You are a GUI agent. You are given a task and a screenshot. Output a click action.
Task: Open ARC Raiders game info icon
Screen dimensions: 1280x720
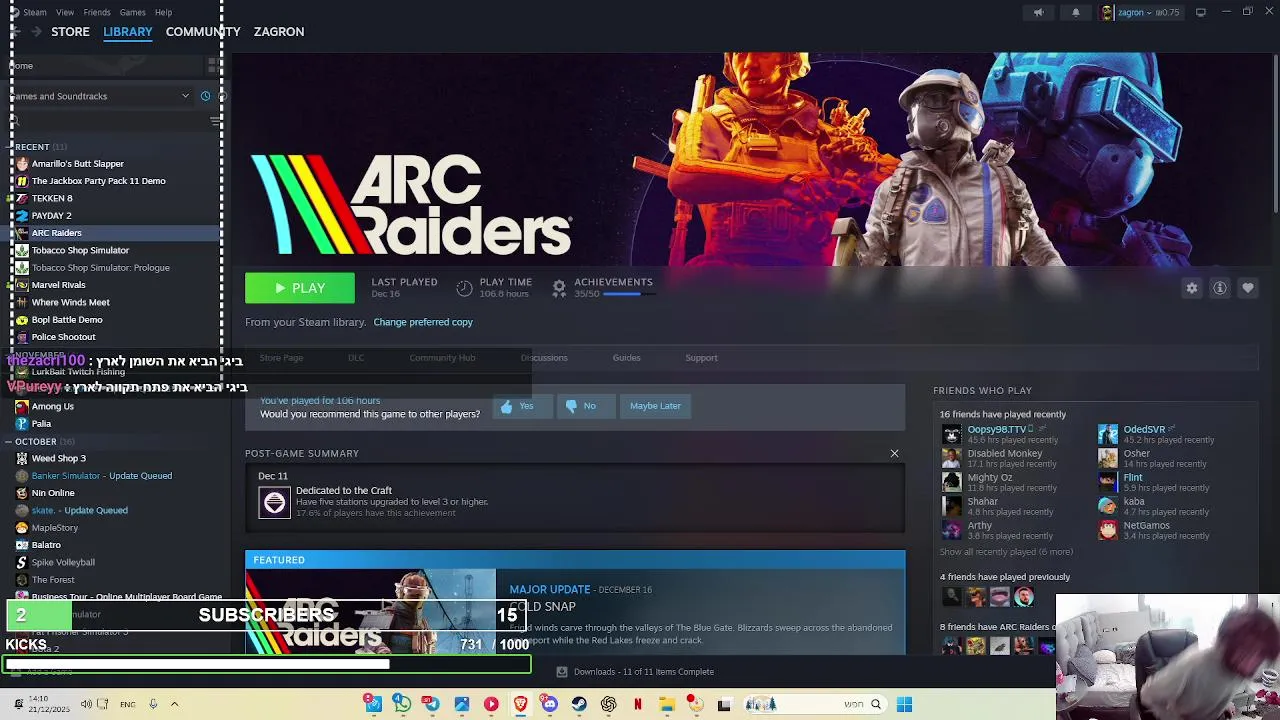(x=1220, y=288)
